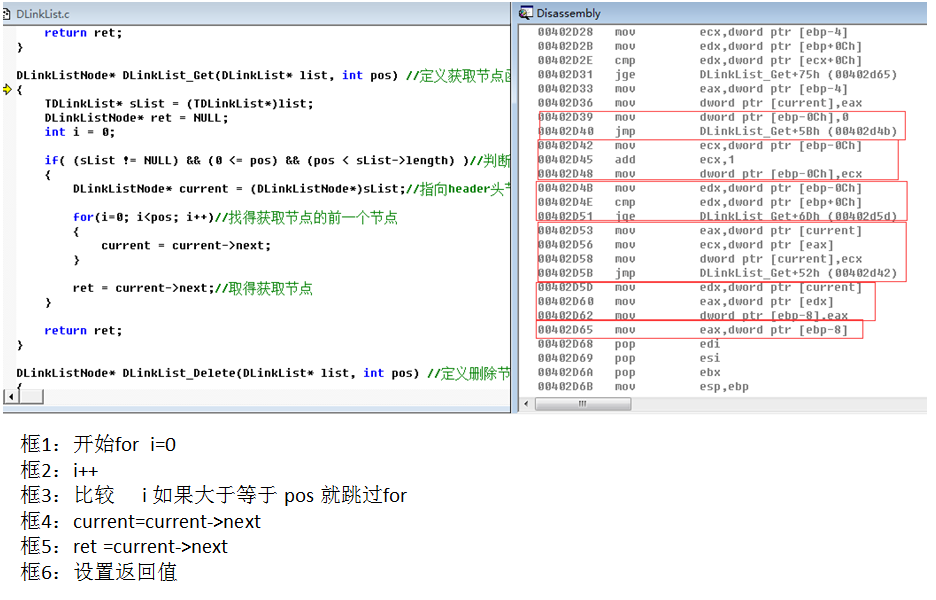936x600 pixels.
Task: Click disassembly line at 00402D42
Action: click(x=700, y=146)
